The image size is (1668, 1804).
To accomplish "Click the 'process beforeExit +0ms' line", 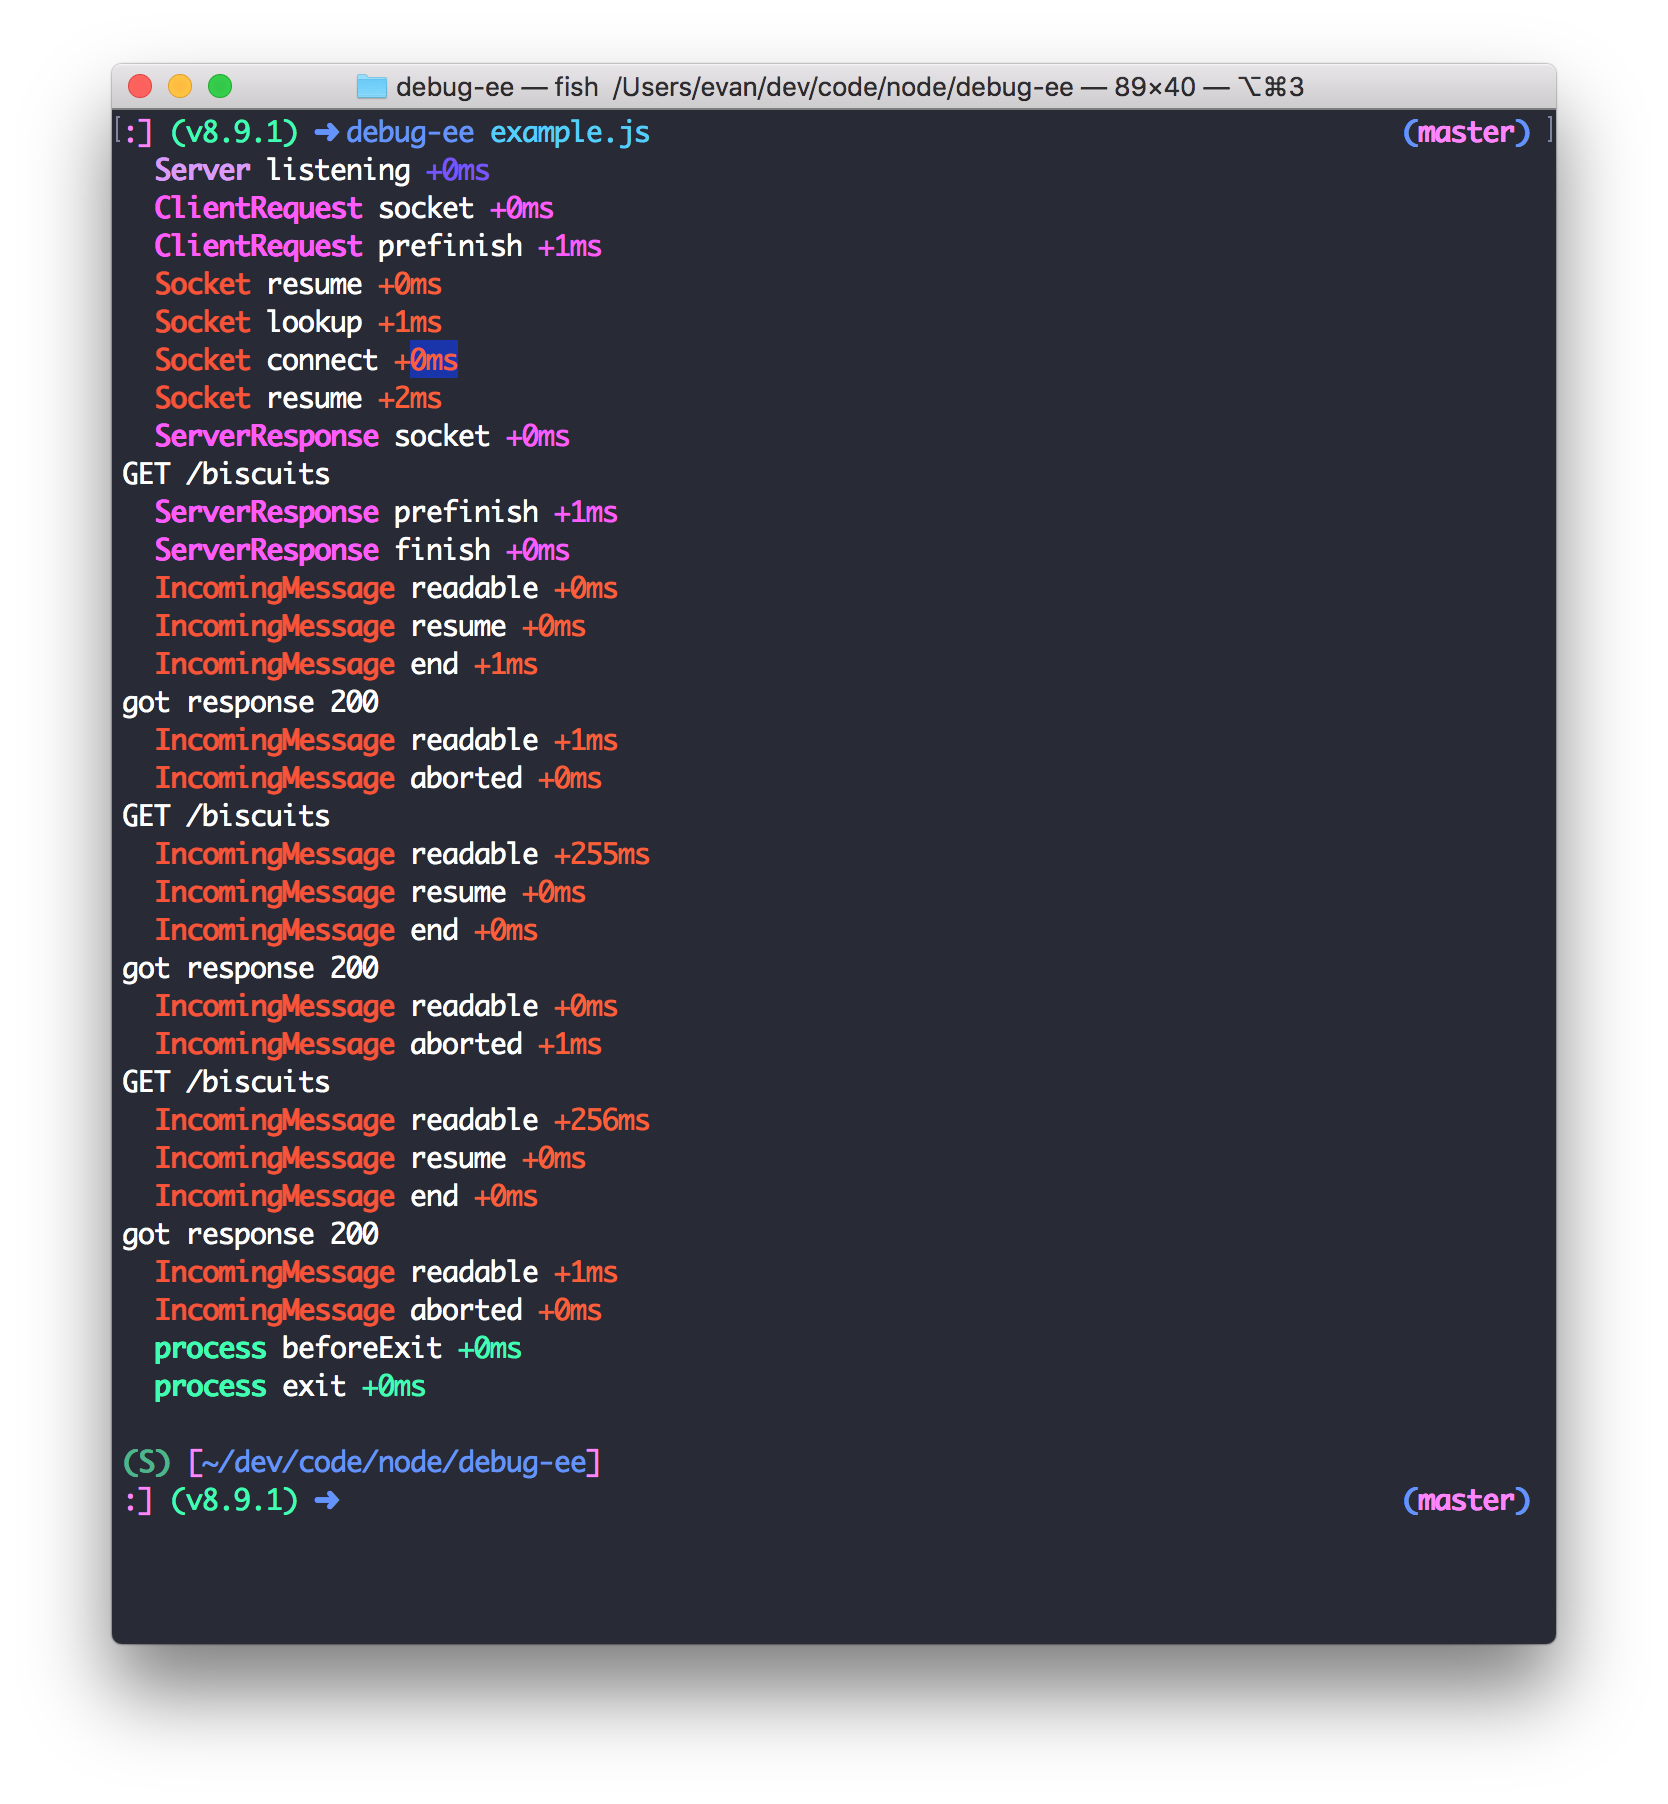I will click(338, 1348).
